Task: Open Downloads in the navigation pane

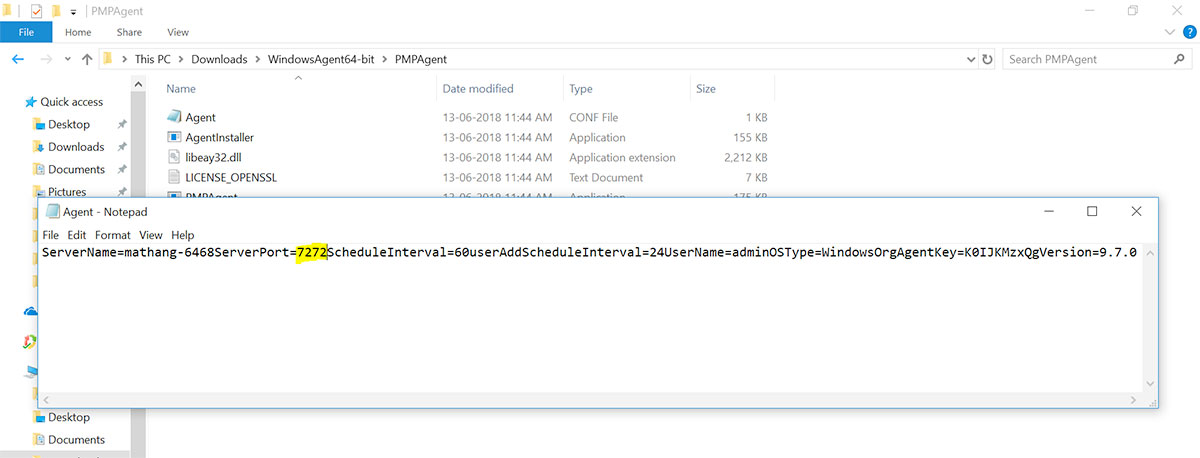Action: tap(76, 147)
